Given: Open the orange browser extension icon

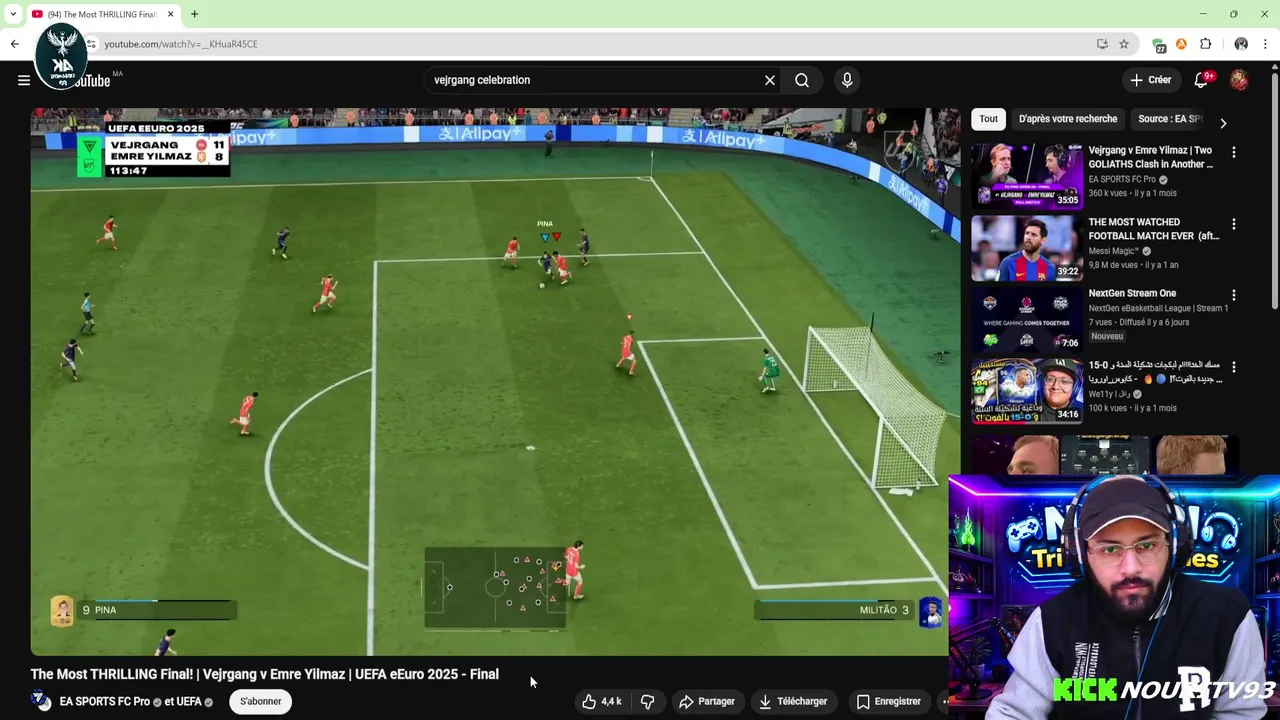Looking at the screenshot, I should (x=1181, y=44).
